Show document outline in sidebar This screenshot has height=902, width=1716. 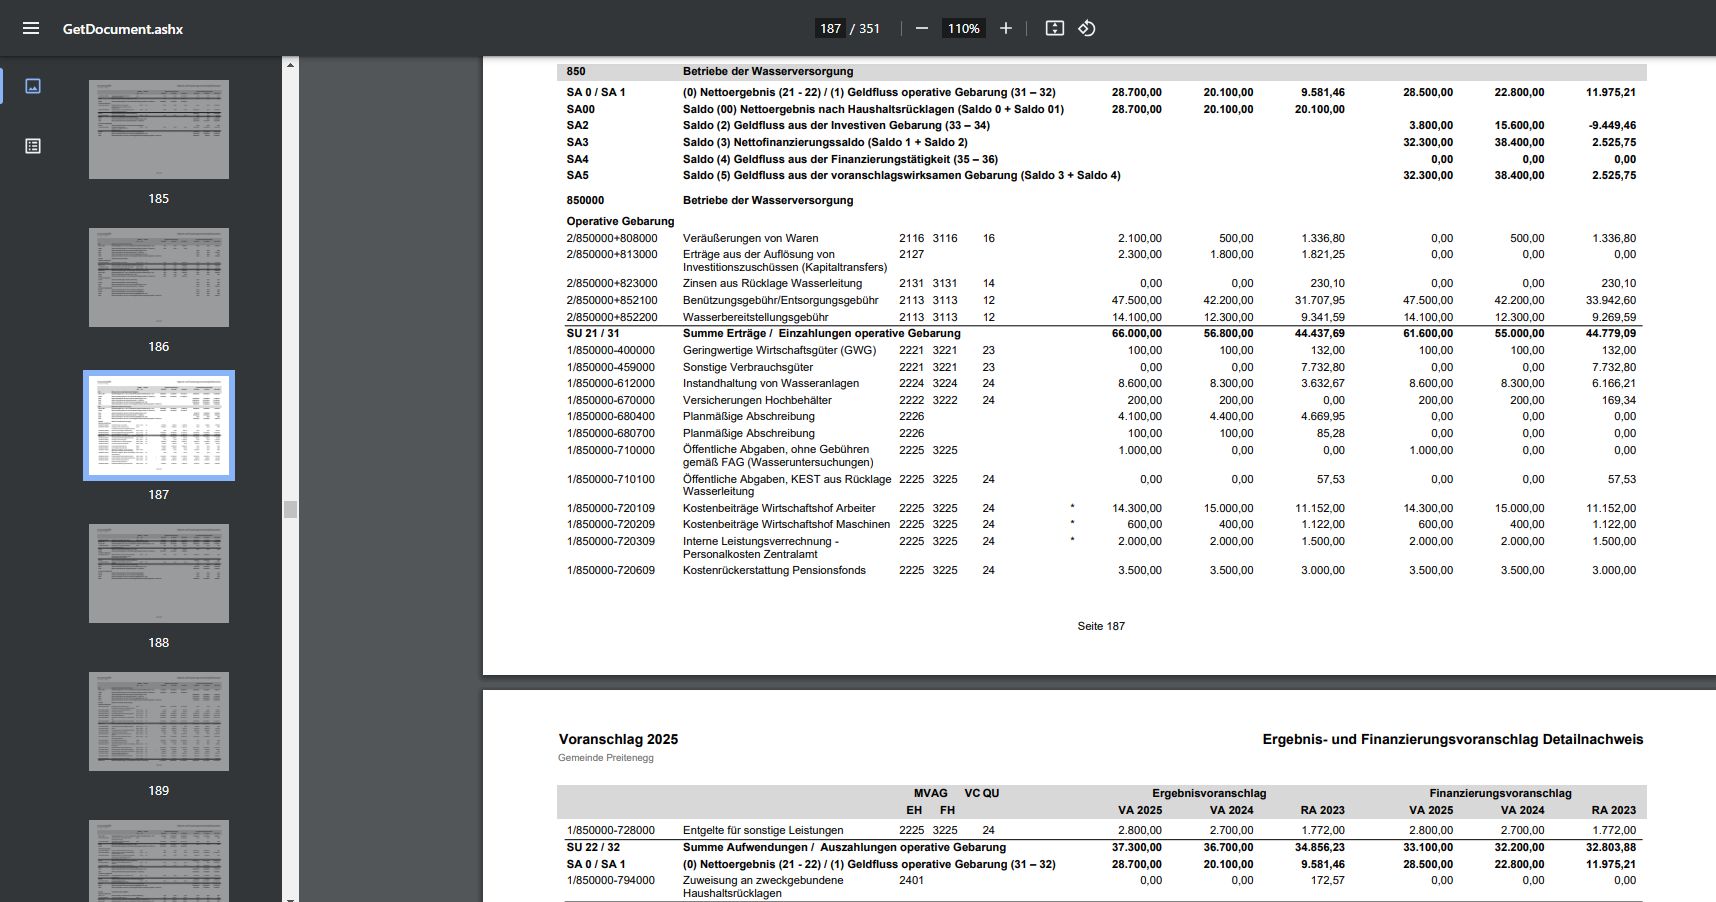pos(33,146)
